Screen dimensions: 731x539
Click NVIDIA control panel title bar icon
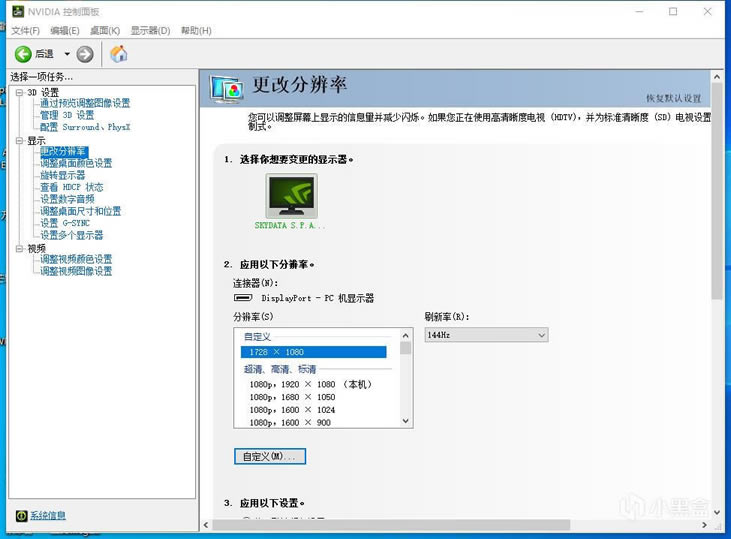coord(17,11)
